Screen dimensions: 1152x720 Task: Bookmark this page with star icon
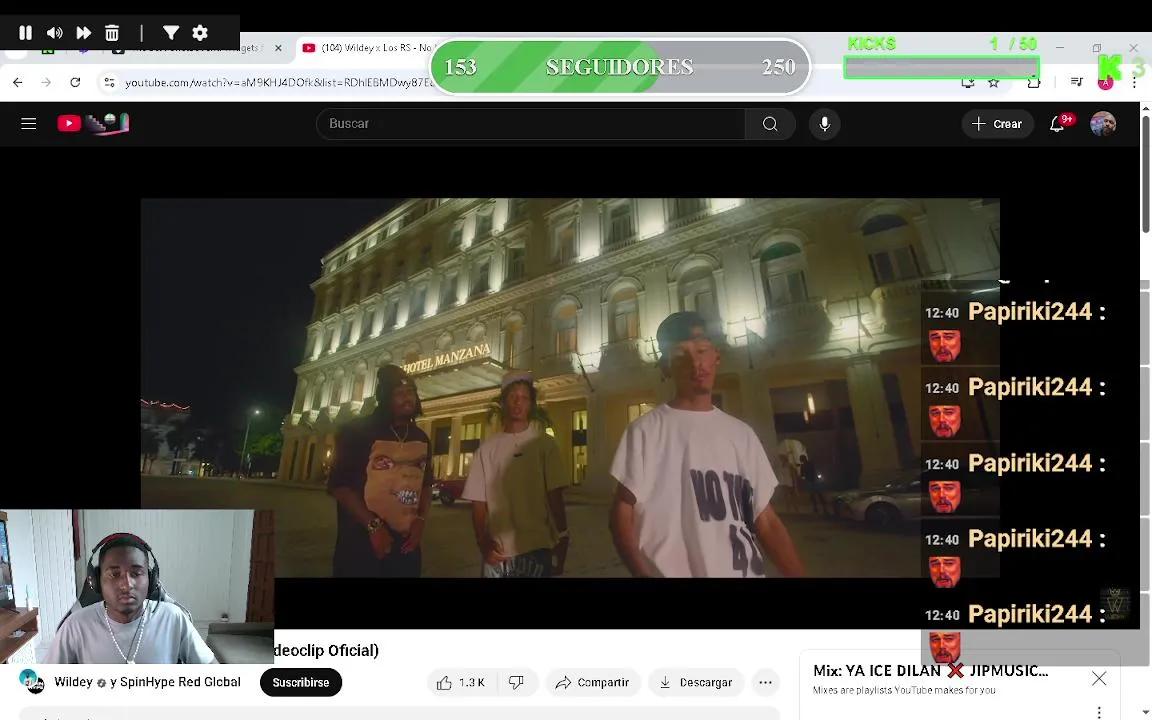pos(993,82)
